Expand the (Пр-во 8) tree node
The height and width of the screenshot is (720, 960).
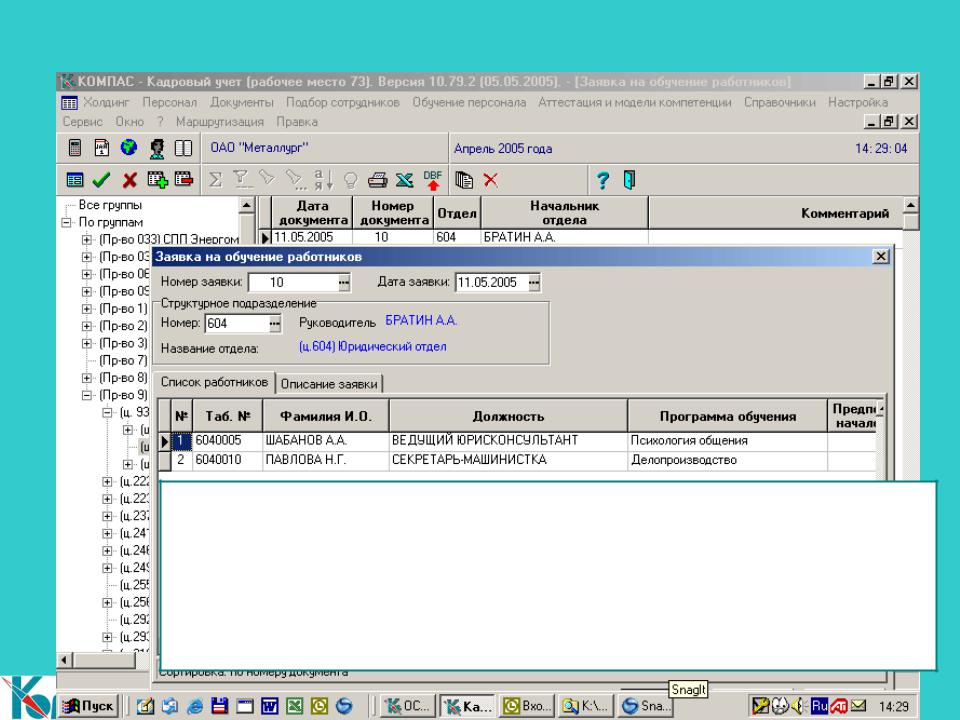coord(87,378)
